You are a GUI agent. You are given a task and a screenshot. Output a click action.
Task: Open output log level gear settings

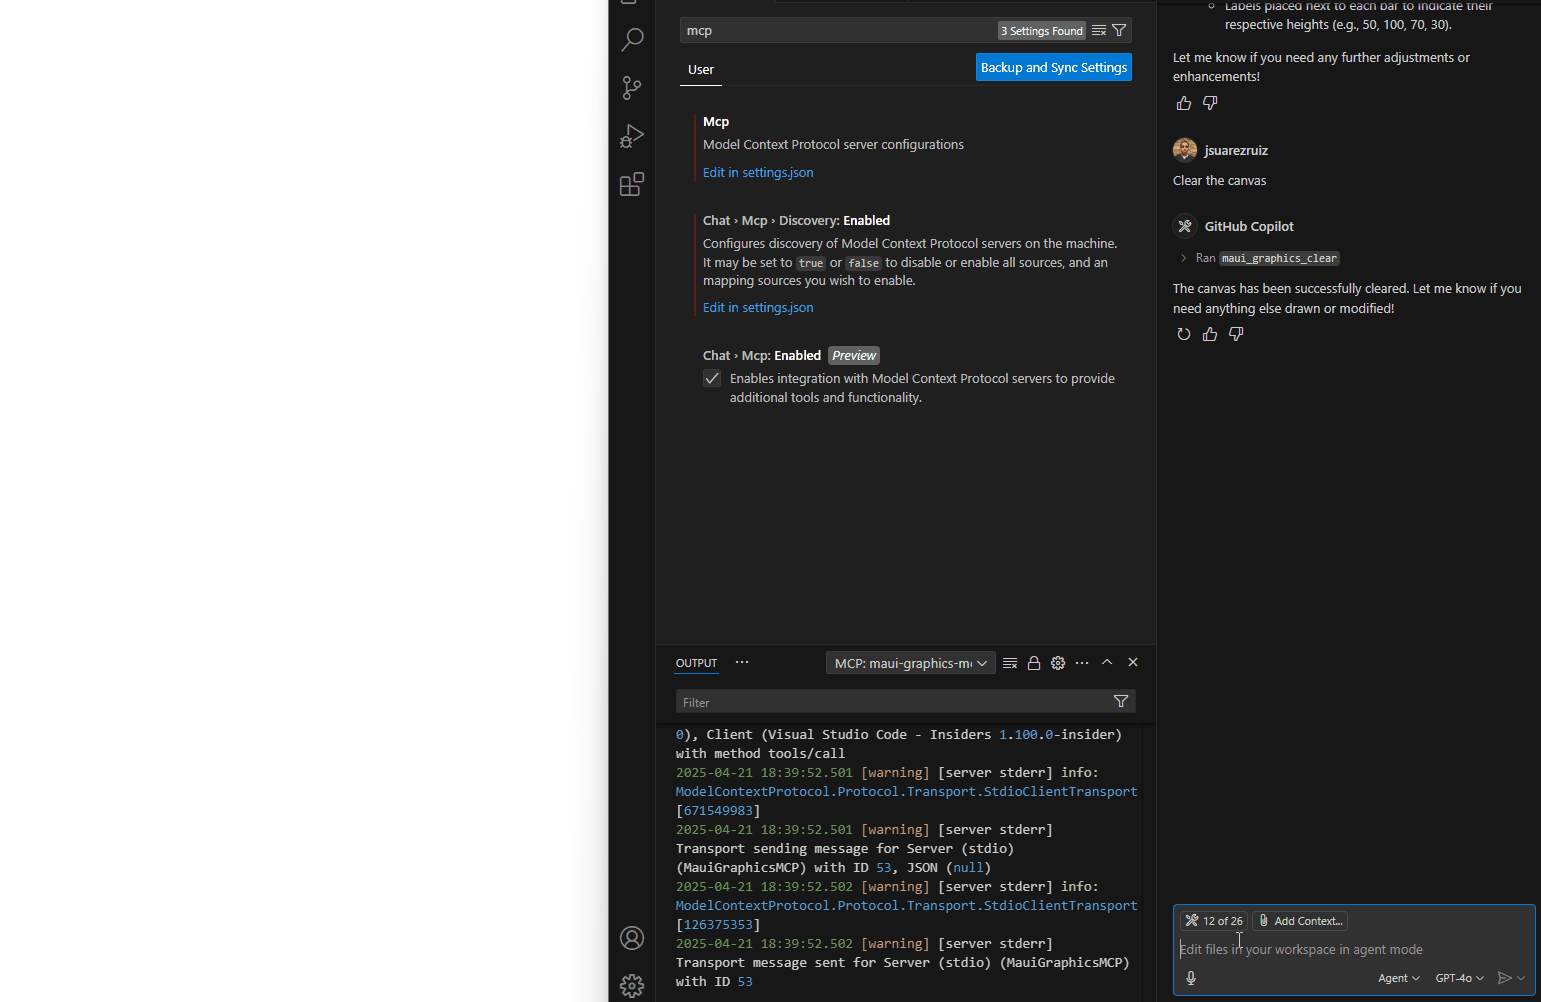click(x=1058, y=663)
